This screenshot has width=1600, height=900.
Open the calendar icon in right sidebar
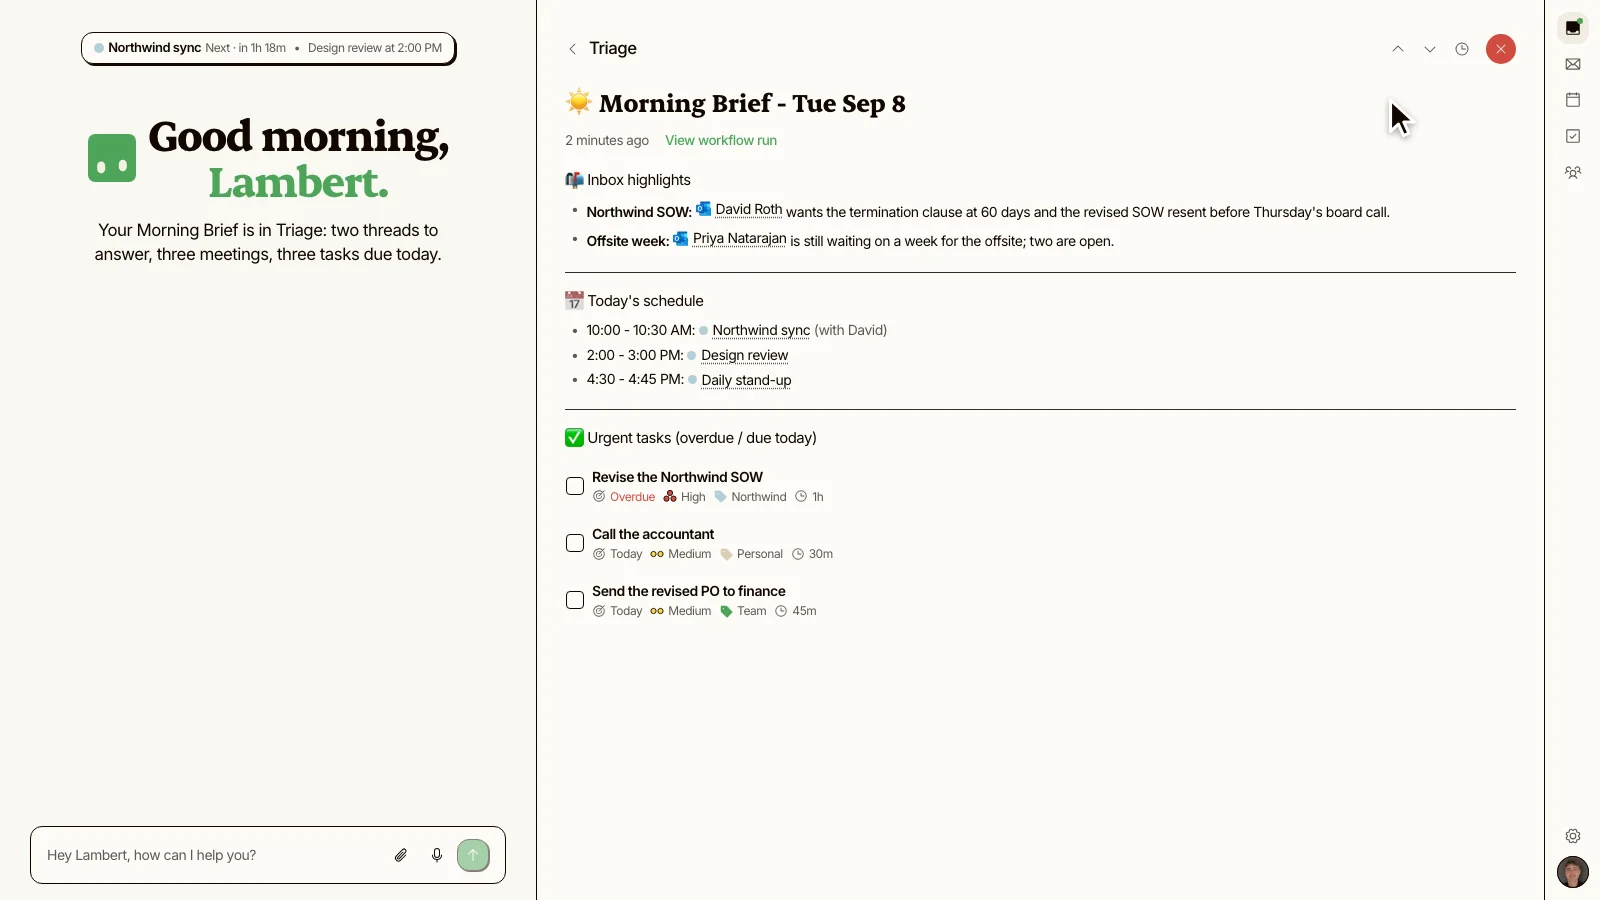click(x=1573, y=100)
